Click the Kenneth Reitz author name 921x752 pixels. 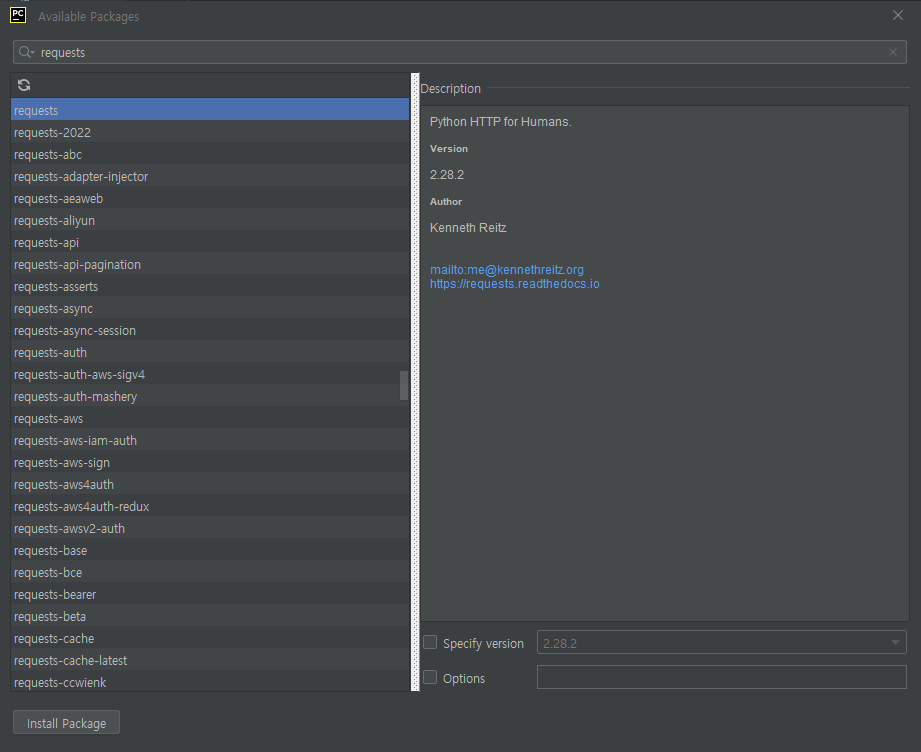tap(468, 227)
